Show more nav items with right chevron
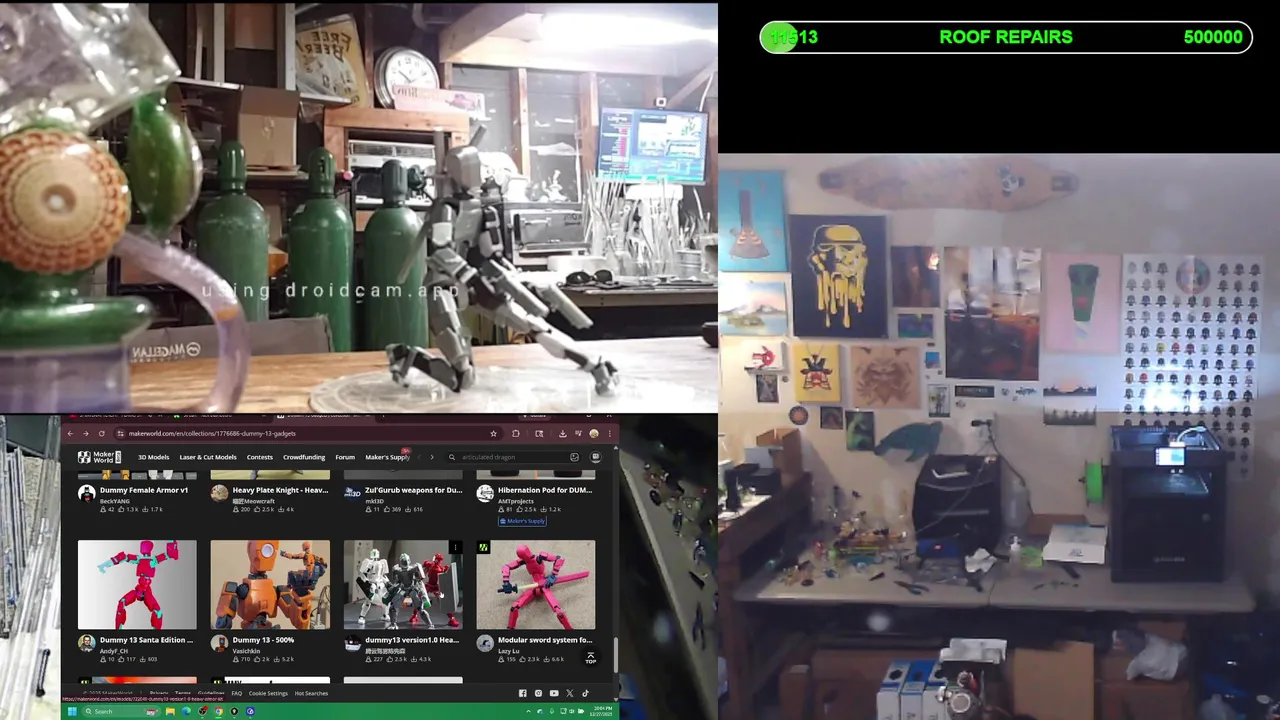Viewport: 1280px width, 720px height. (432, 457)
